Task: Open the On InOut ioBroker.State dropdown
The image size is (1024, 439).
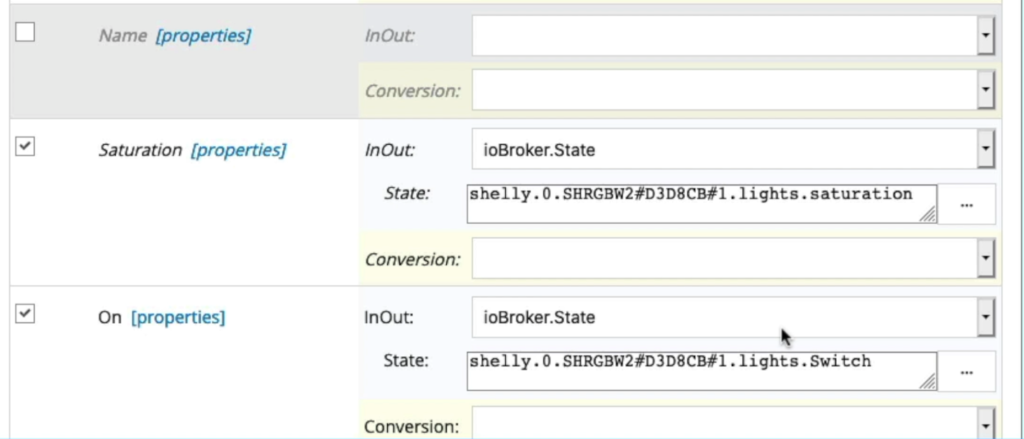Action: tap(733, 317)
